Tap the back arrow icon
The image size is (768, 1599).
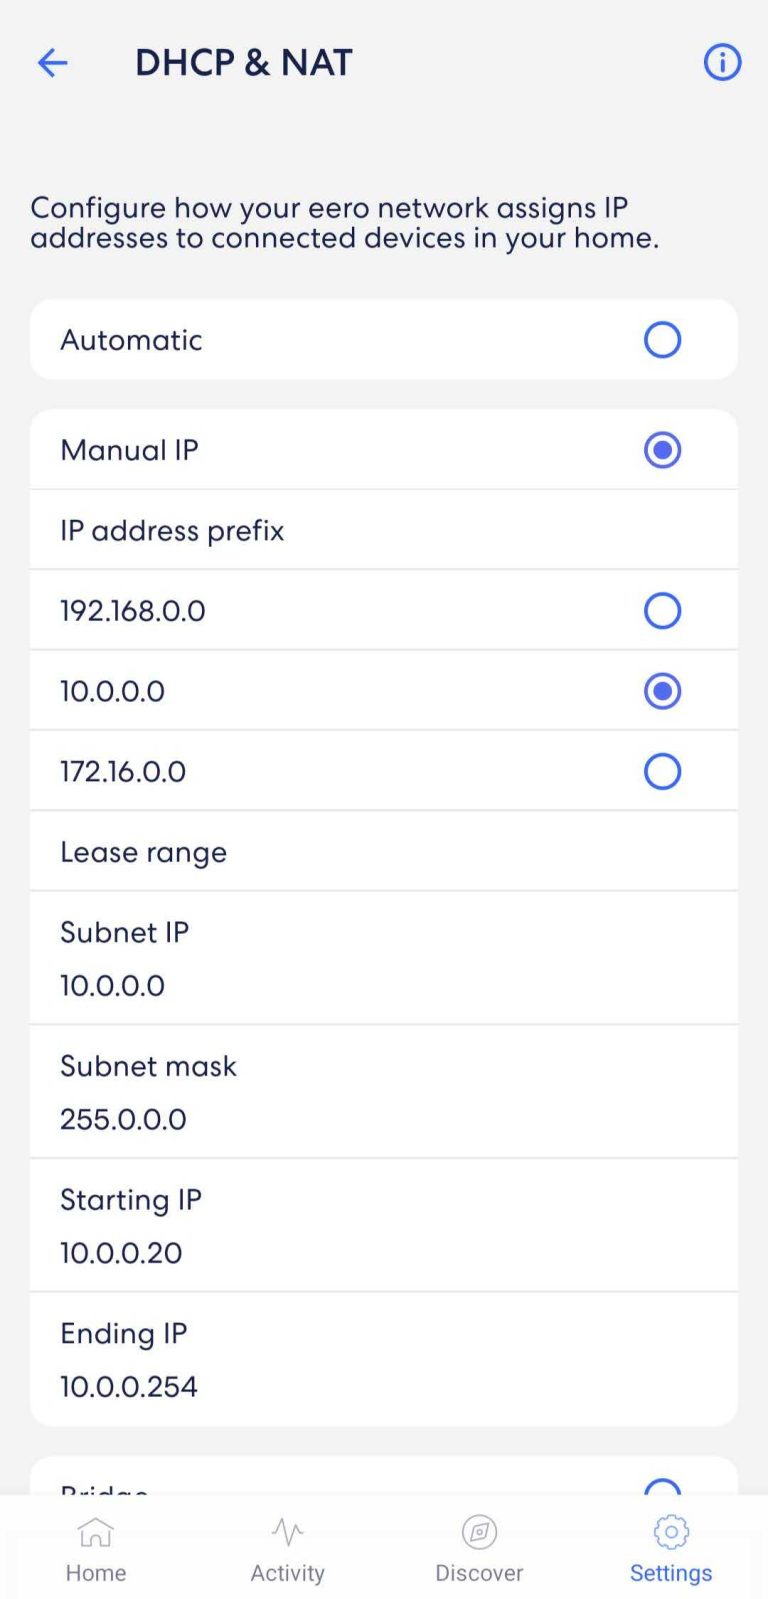click(x=52, y=62)
